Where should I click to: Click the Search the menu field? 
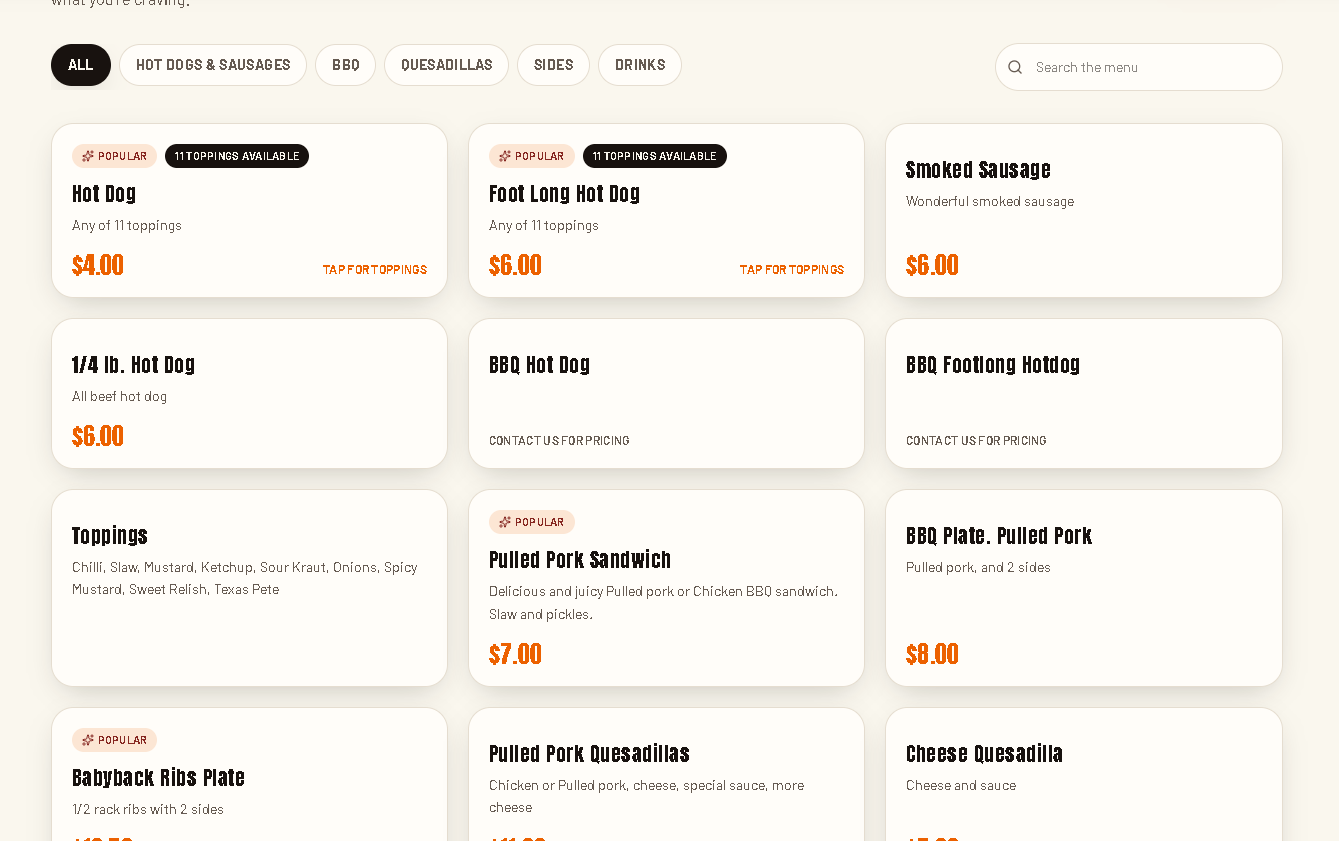(x=1139, y=67)
